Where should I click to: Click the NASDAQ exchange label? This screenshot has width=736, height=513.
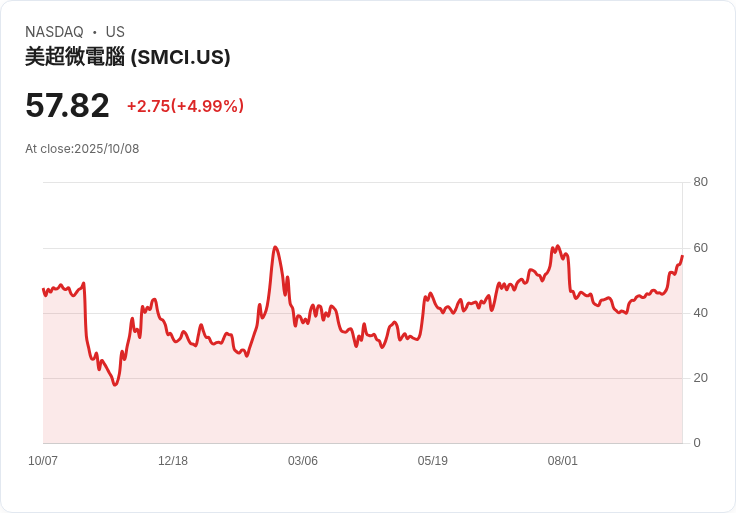tap(54, 32)
